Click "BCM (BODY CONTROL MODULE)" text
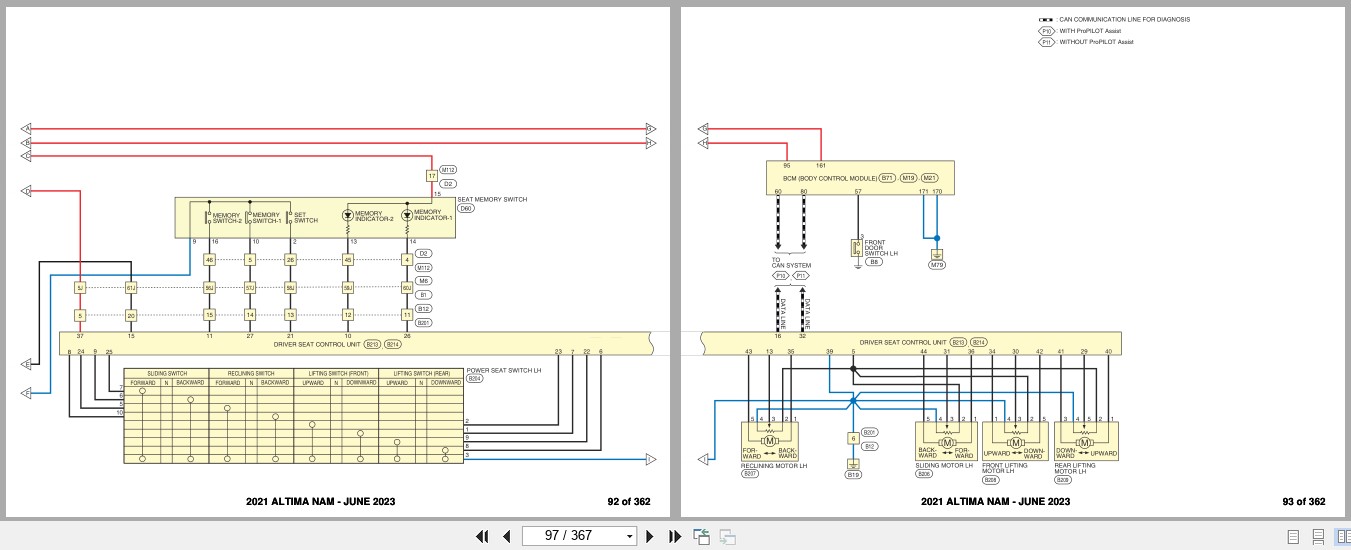This screenshot has width=1351, height=550. pos(830,177)
